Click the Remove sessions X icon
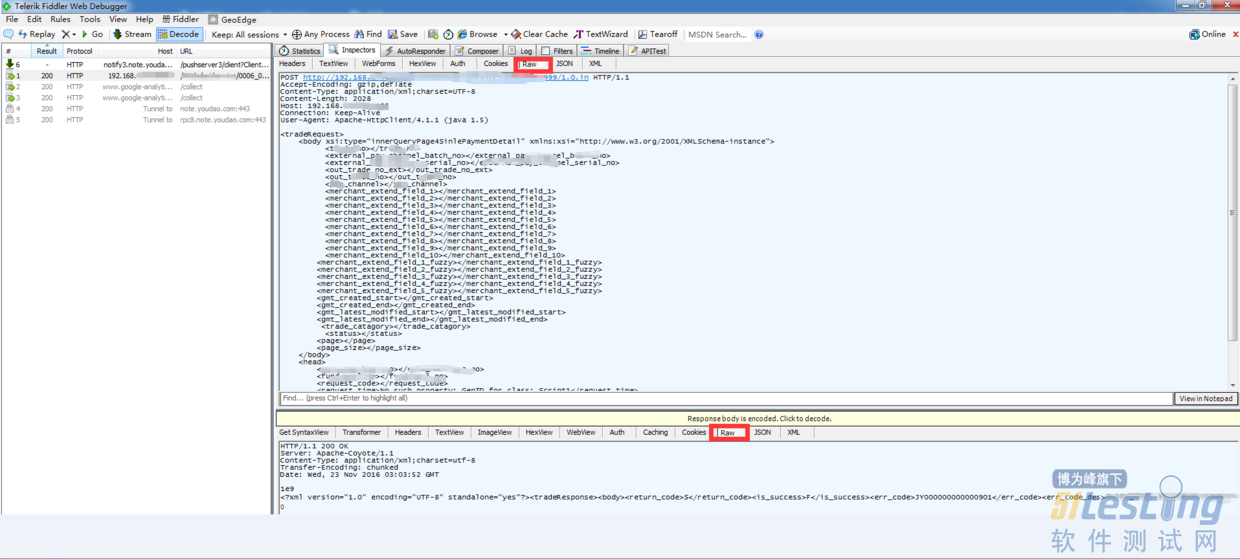This screenshot has height=559, width=1240. (66, 34)
